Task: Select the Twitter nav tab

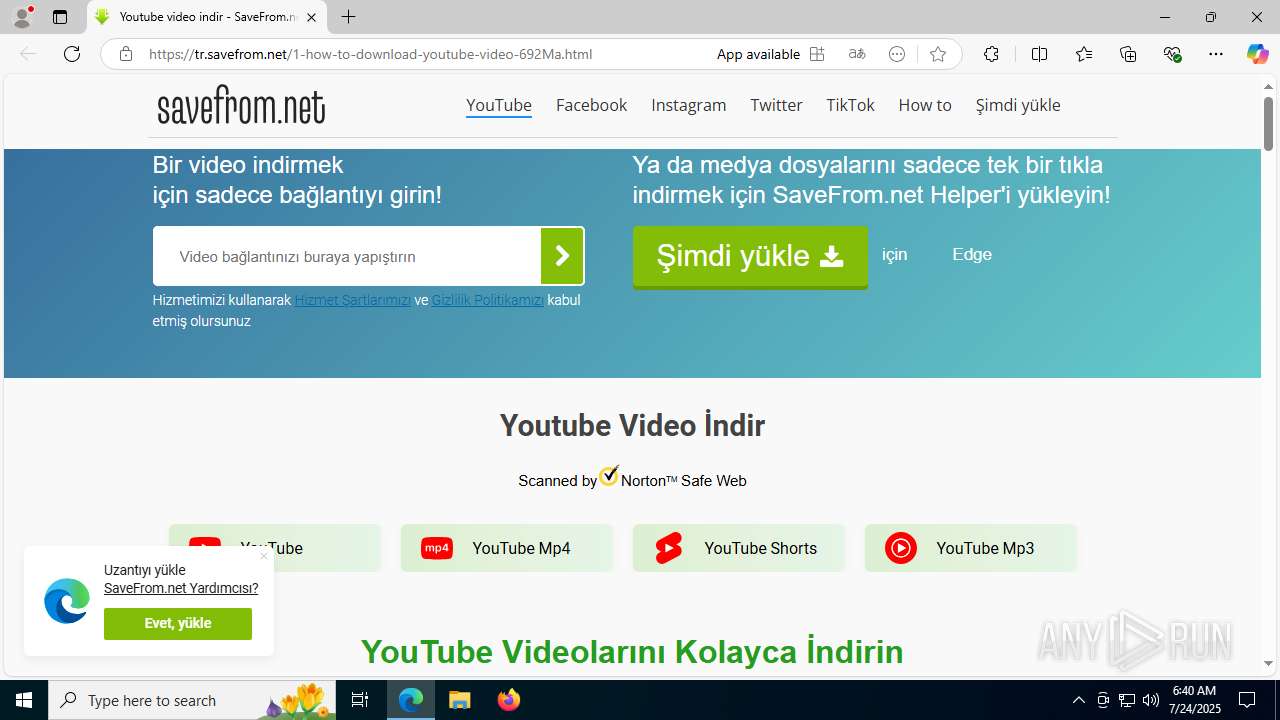Action: click(776, 105)
